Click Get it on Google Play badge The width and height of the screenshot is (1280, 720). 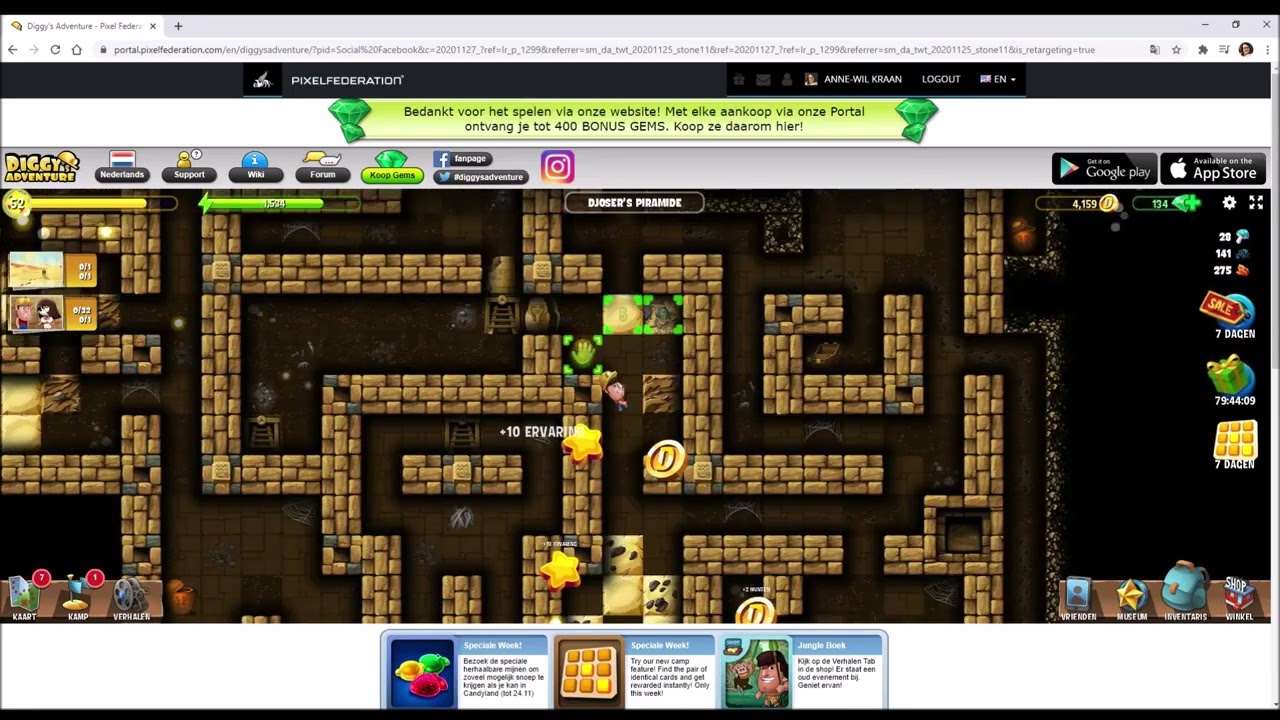point(1104,168)
